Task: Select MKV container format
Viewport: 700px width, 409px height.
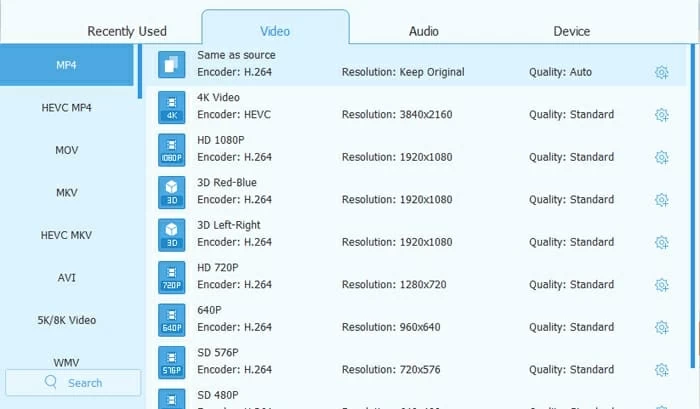Action: 67,192
